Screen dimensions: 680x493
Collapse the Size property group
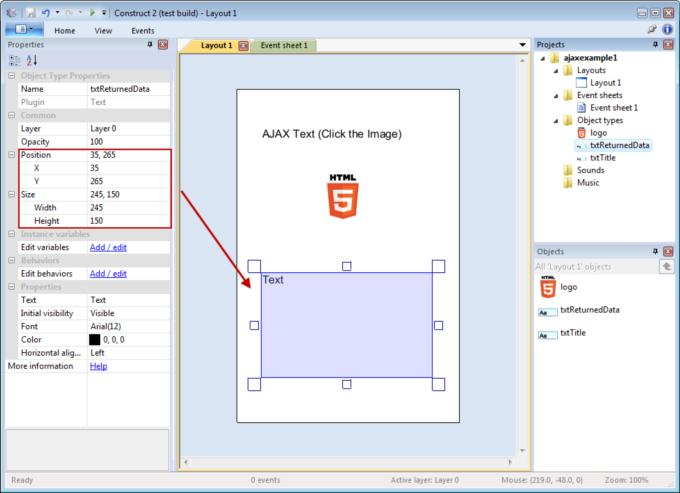tap(12, 194)
